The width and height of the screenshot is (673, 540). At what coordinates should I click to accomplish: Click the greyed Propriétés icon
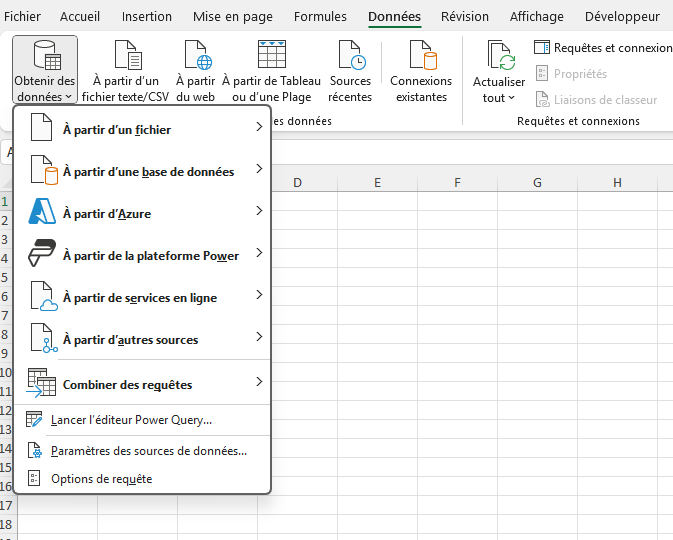(542, 73)
